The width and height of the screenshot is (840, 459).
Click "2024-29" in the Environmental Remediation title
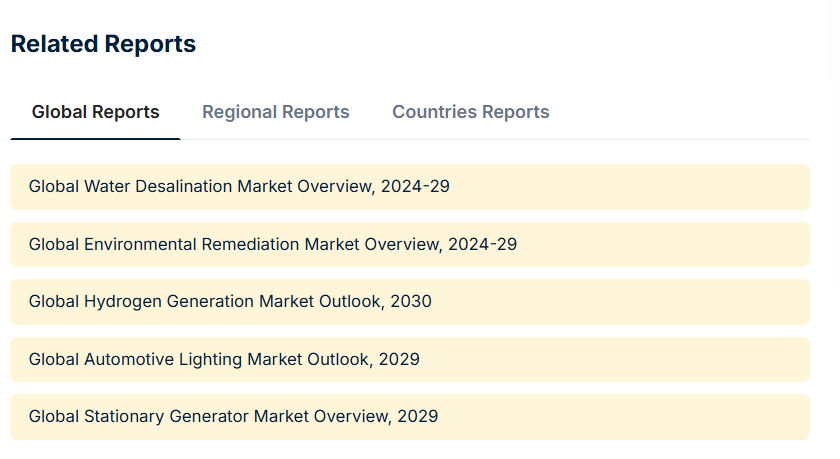(482, 244)
